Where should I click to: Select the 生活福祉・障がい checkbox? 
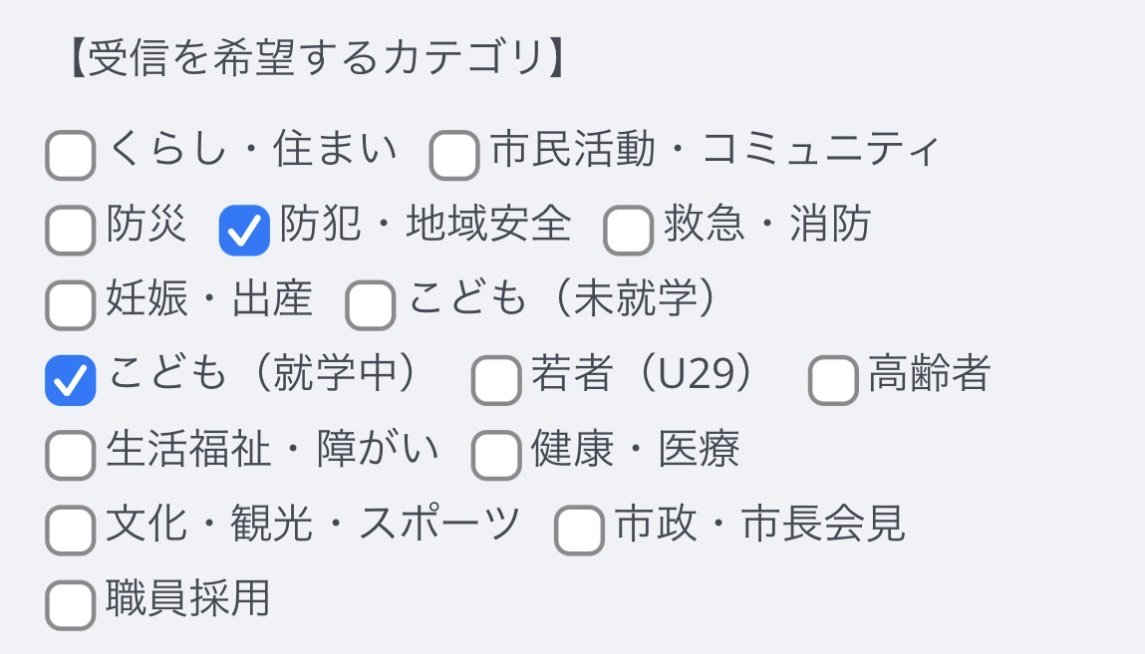point(70,455)
